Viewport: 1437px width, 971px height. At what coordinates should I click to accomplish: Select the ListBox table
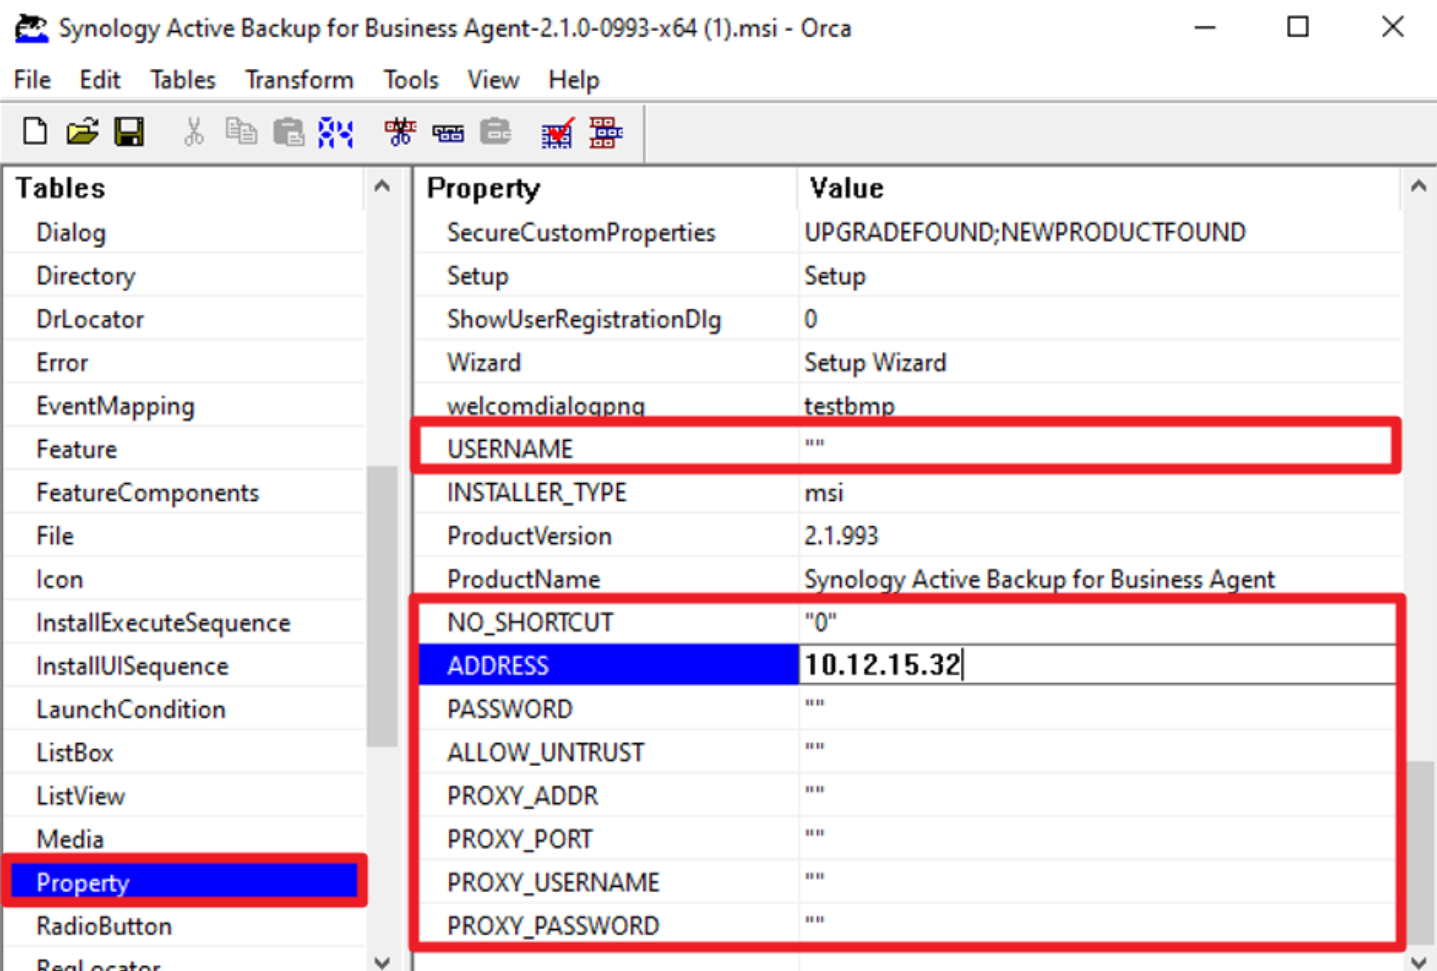click(75, 753)
